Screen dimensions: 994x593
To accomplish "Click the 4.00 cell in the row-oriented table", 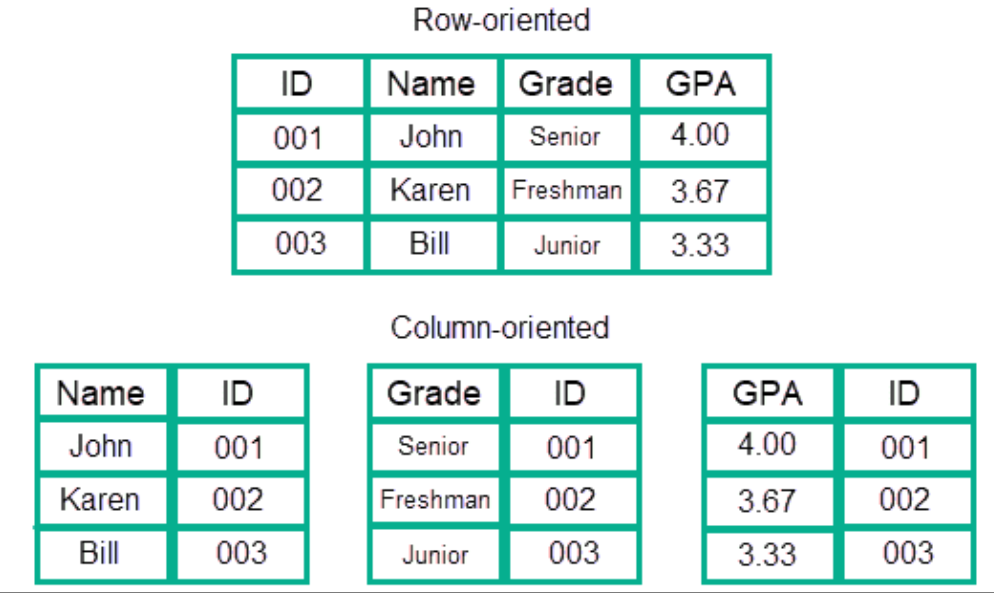I will 700,135.
